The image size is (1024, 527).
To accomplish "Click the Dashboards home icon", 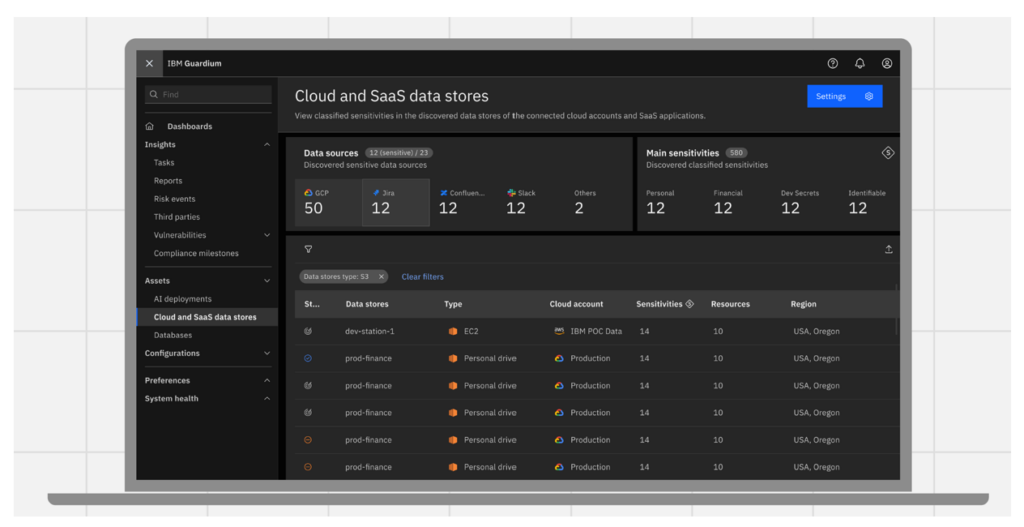I will point(150,127).
